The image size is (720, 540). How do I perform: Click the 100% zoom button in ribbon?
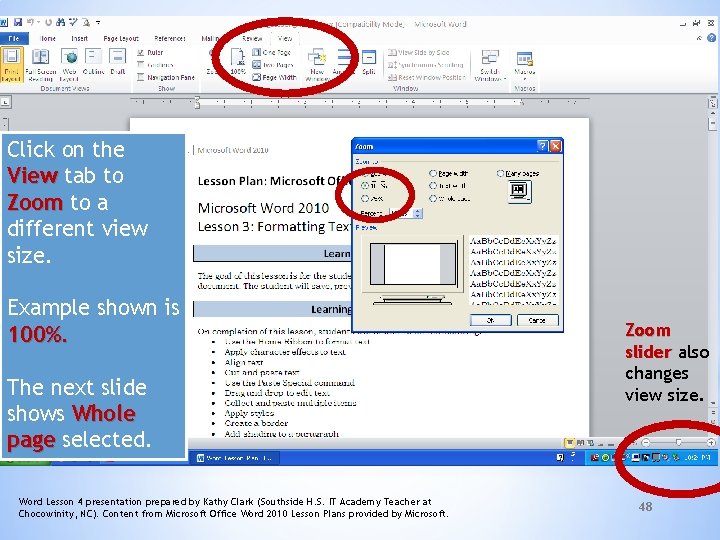(x=238, y=62)
